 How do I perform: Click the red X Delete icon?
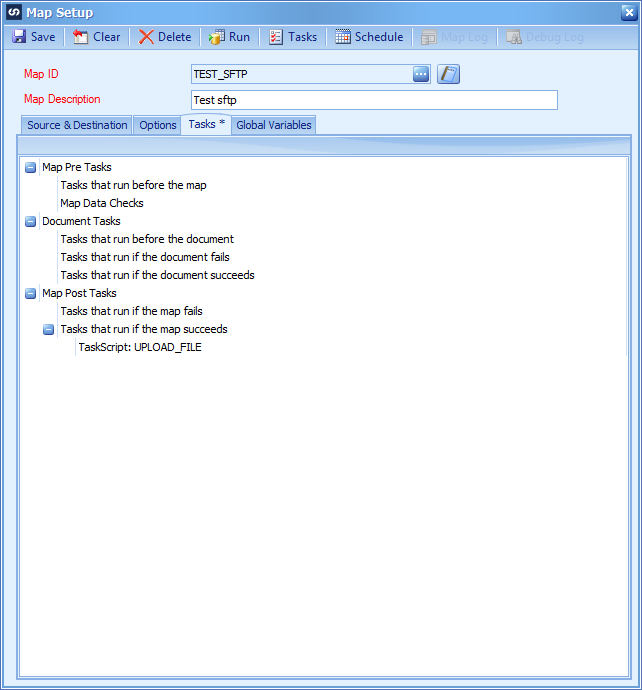click(x=146, y=37)
